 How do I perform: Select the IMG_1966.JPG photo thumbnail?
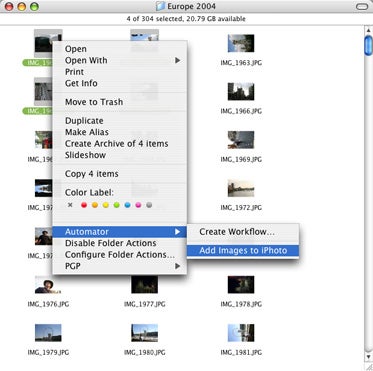point(241,91)
